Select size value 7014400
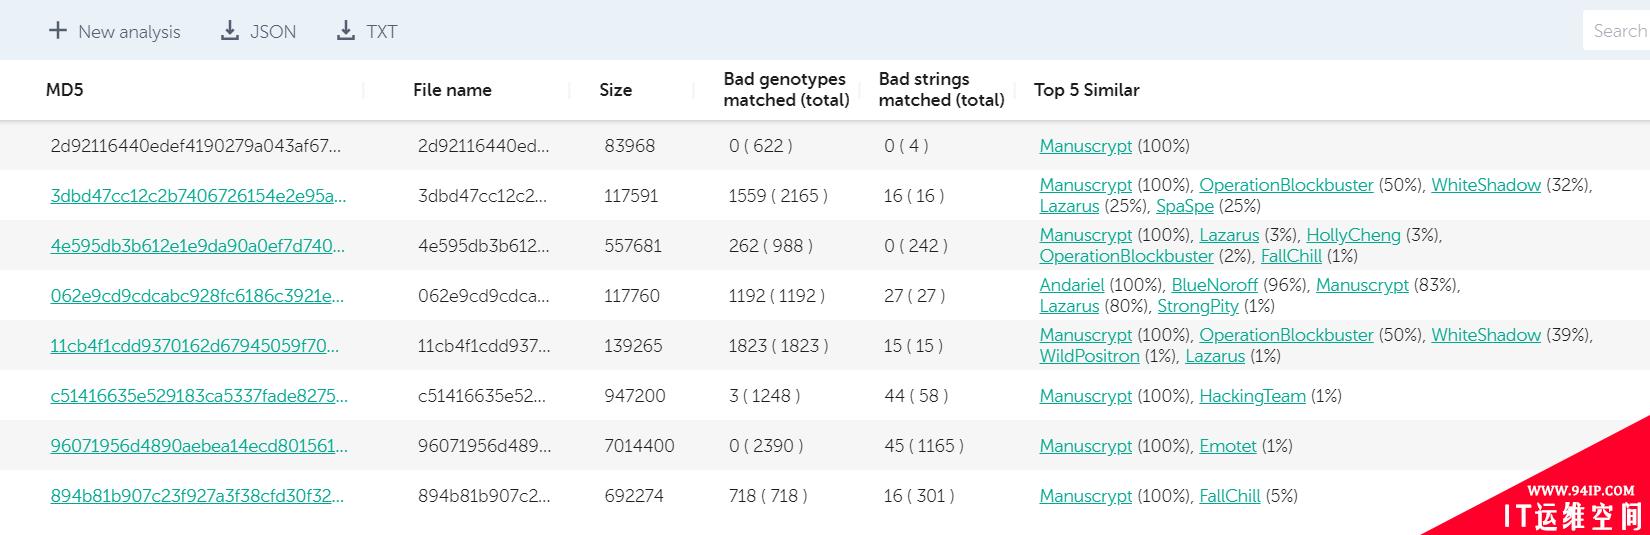This screenshot has width=1650, height=535. pyautogui.click(x=639, y=446)
